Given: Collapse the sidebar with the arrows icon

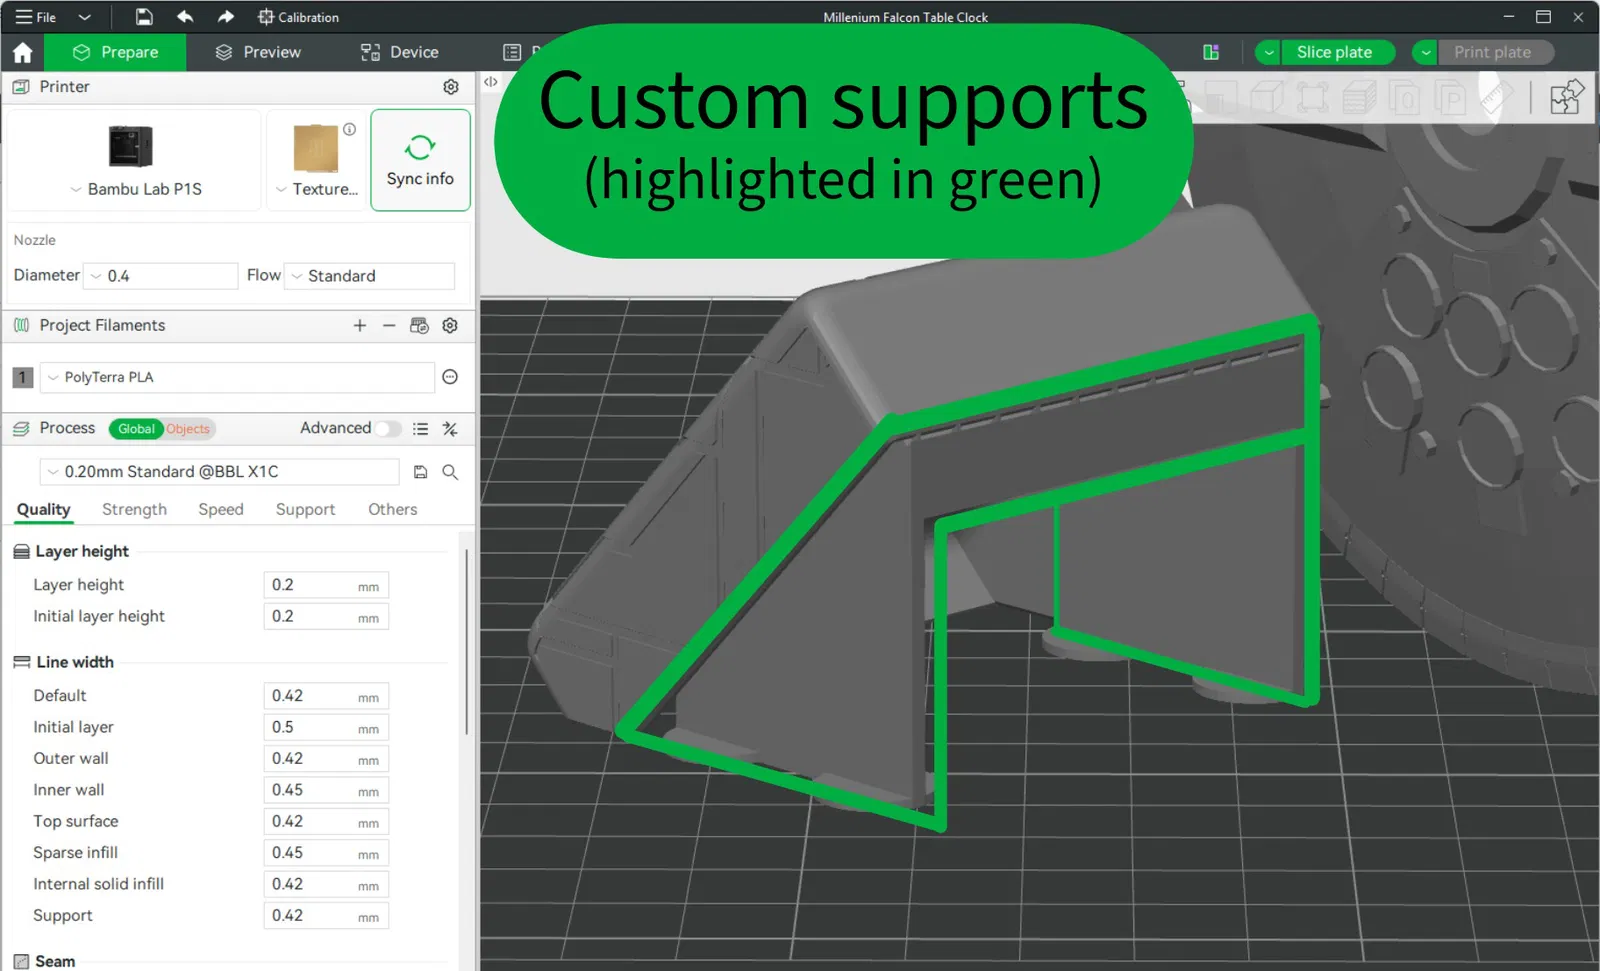Looking at the screenshot, I should (x=490, y=82).
